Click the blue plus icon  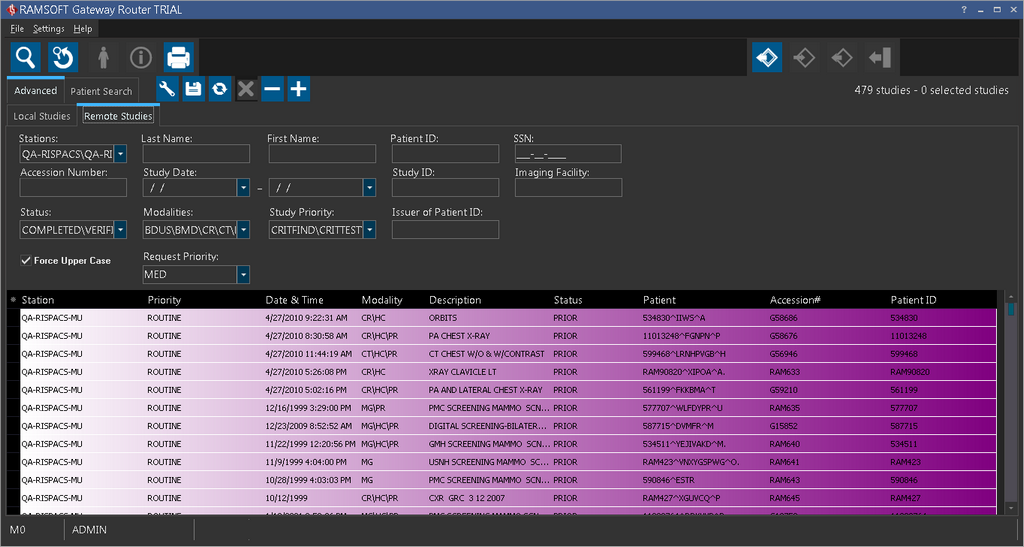click(x=298, y=89)
